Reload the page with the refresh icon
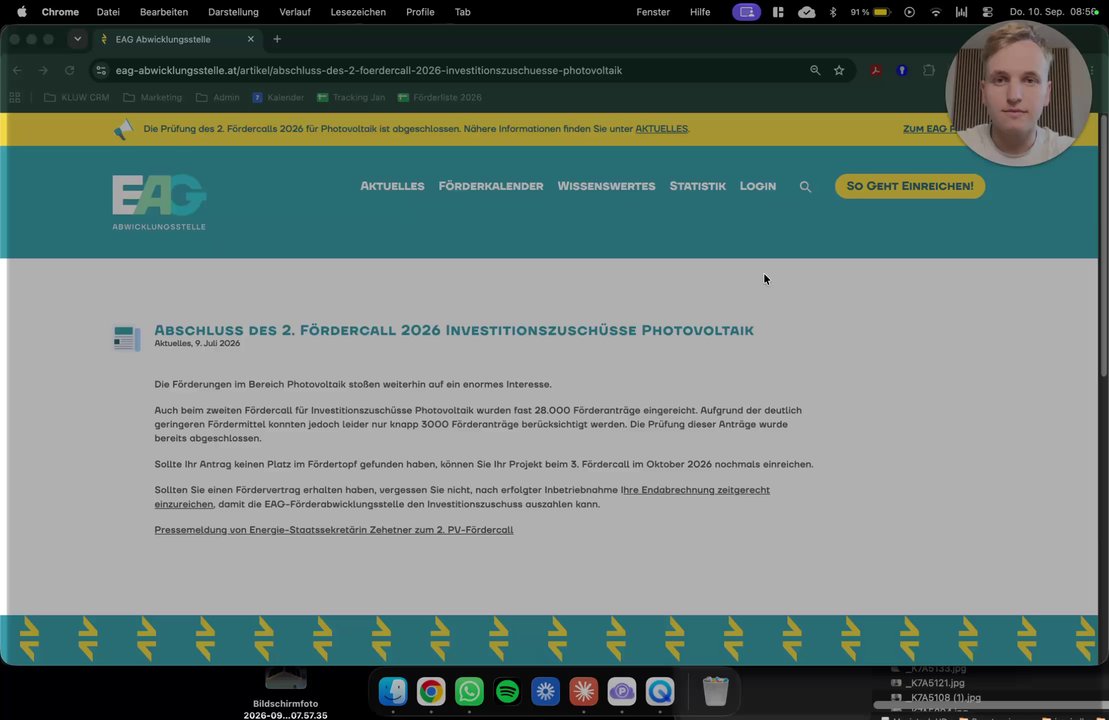Viewport: 1109px width, 720px height. [x=69, y=70]
